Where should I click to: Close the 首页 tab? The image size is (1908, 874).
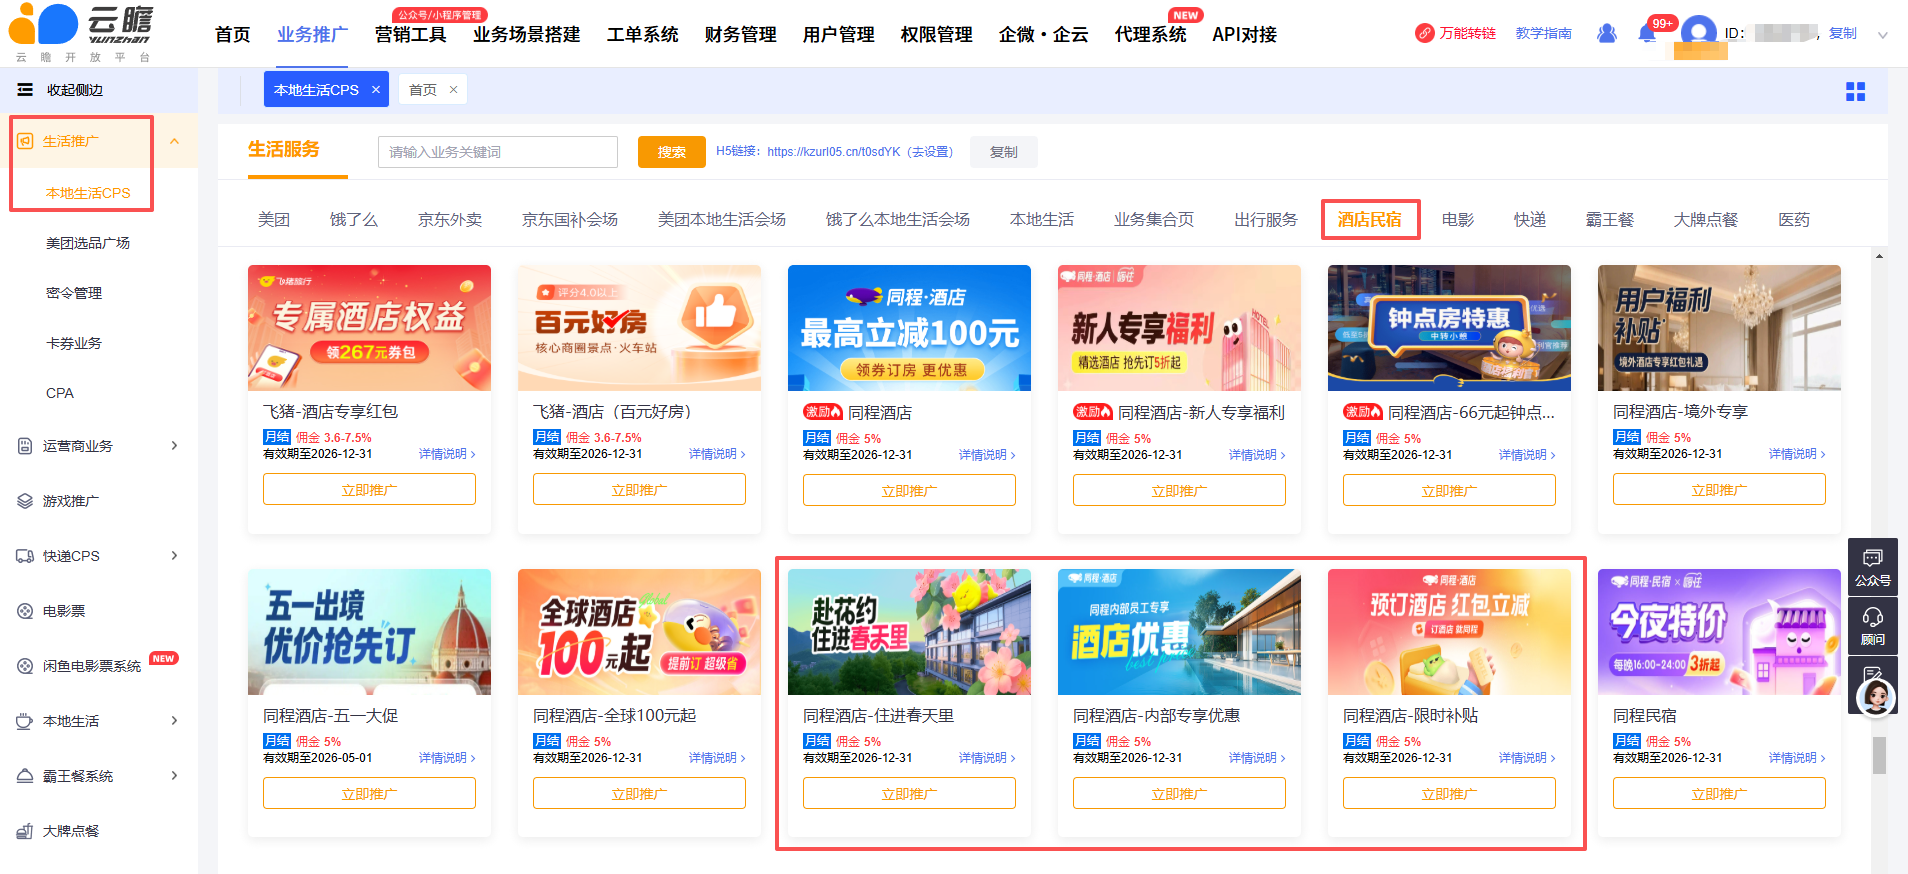[x=453, y=90]
